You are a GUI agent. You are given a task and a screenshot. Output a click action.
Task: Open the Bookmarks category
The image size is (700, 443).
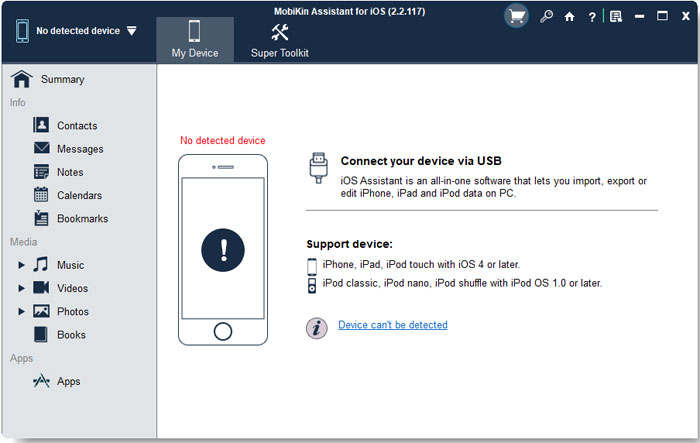pyautogui.click(x=83, y=219)
